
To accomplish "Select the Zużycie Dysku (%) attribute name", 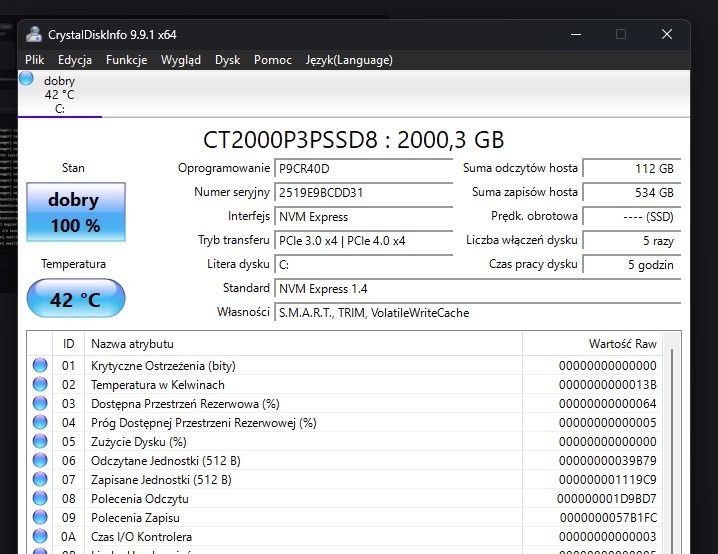I will click(139, 442).
